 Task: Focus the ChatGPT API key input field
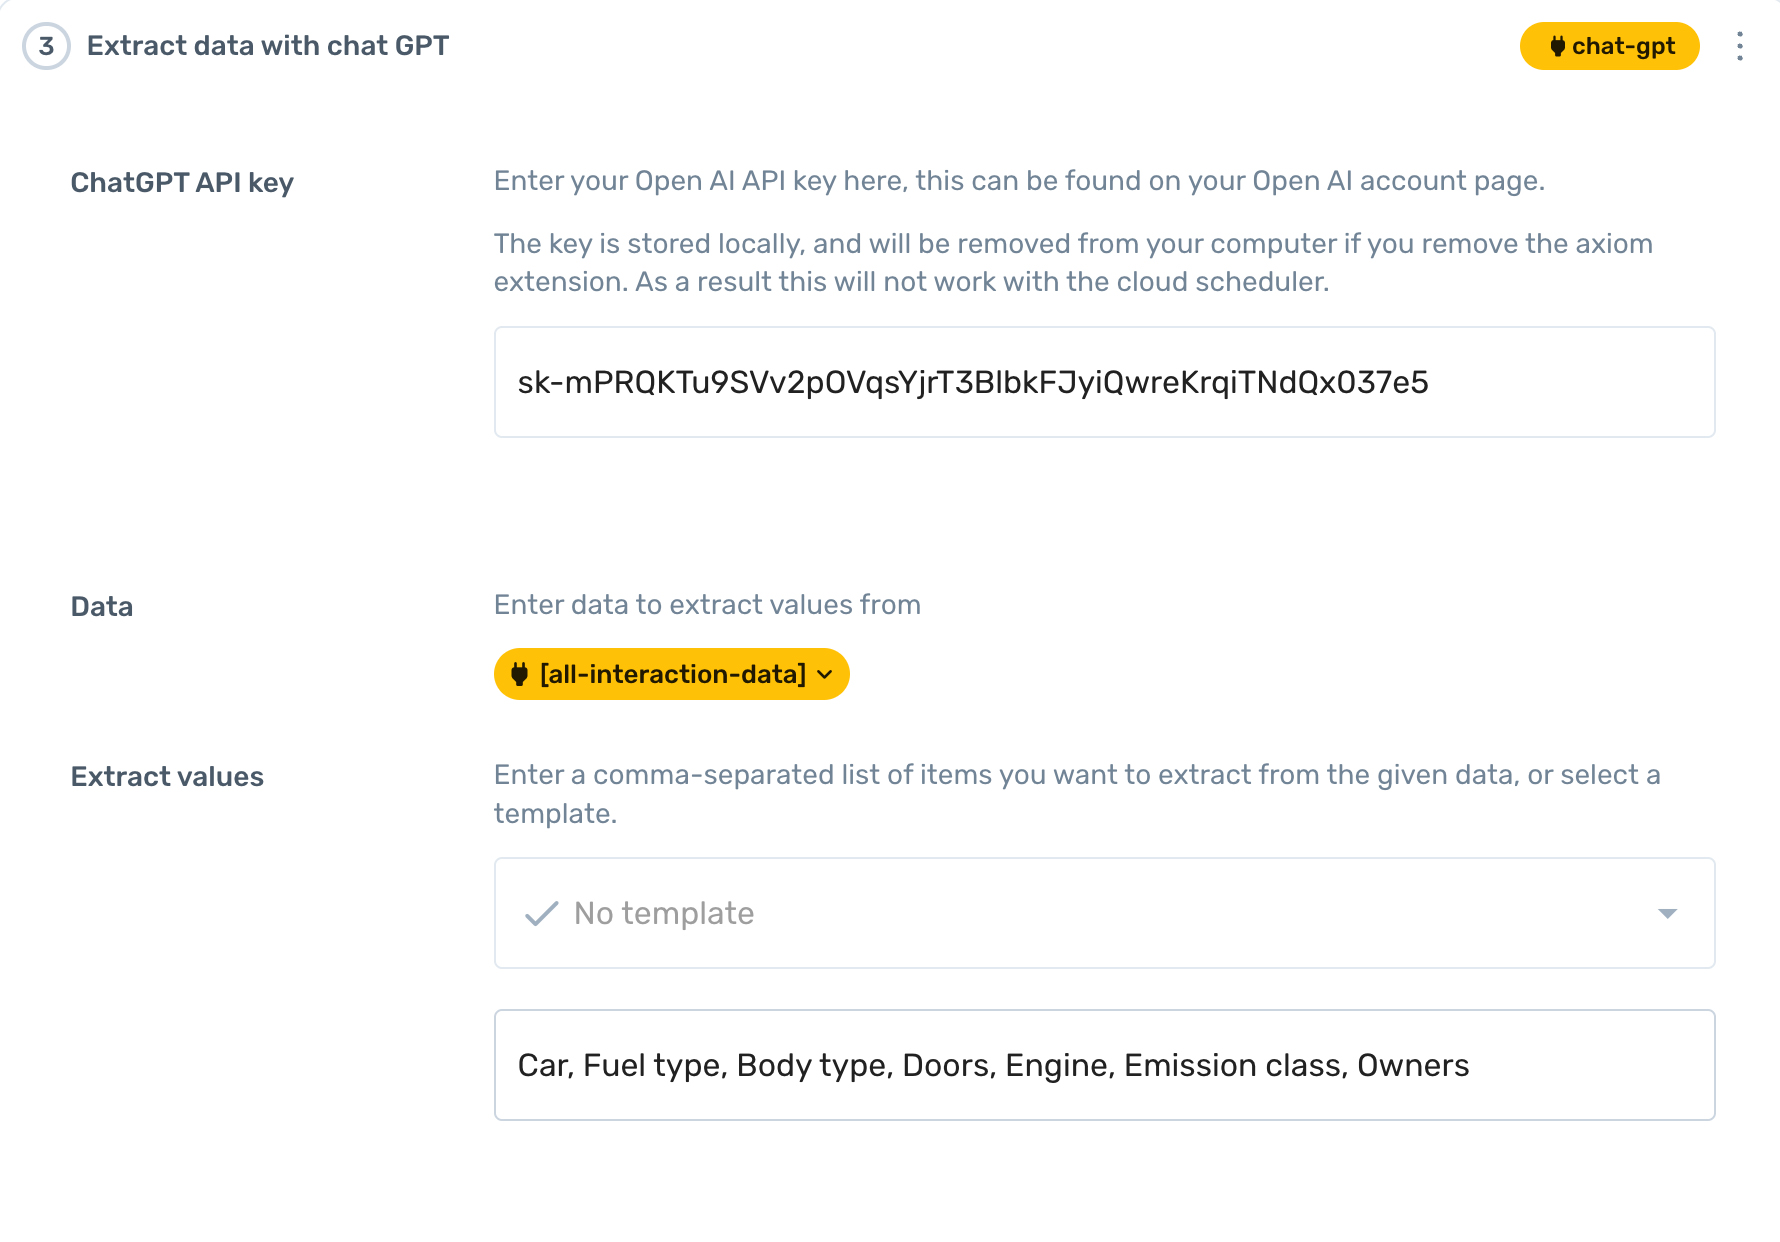(1104, 382)
